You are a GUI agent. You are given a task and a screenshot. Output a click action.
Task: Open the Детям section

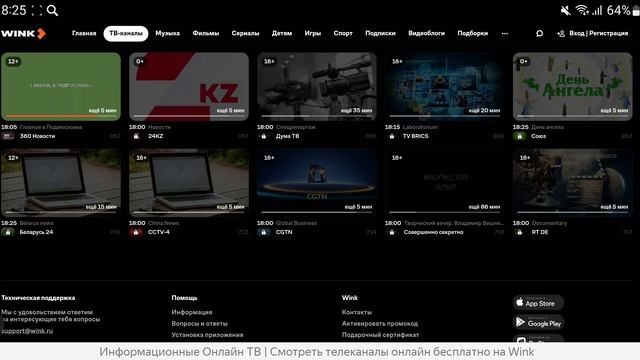(282, 33)
